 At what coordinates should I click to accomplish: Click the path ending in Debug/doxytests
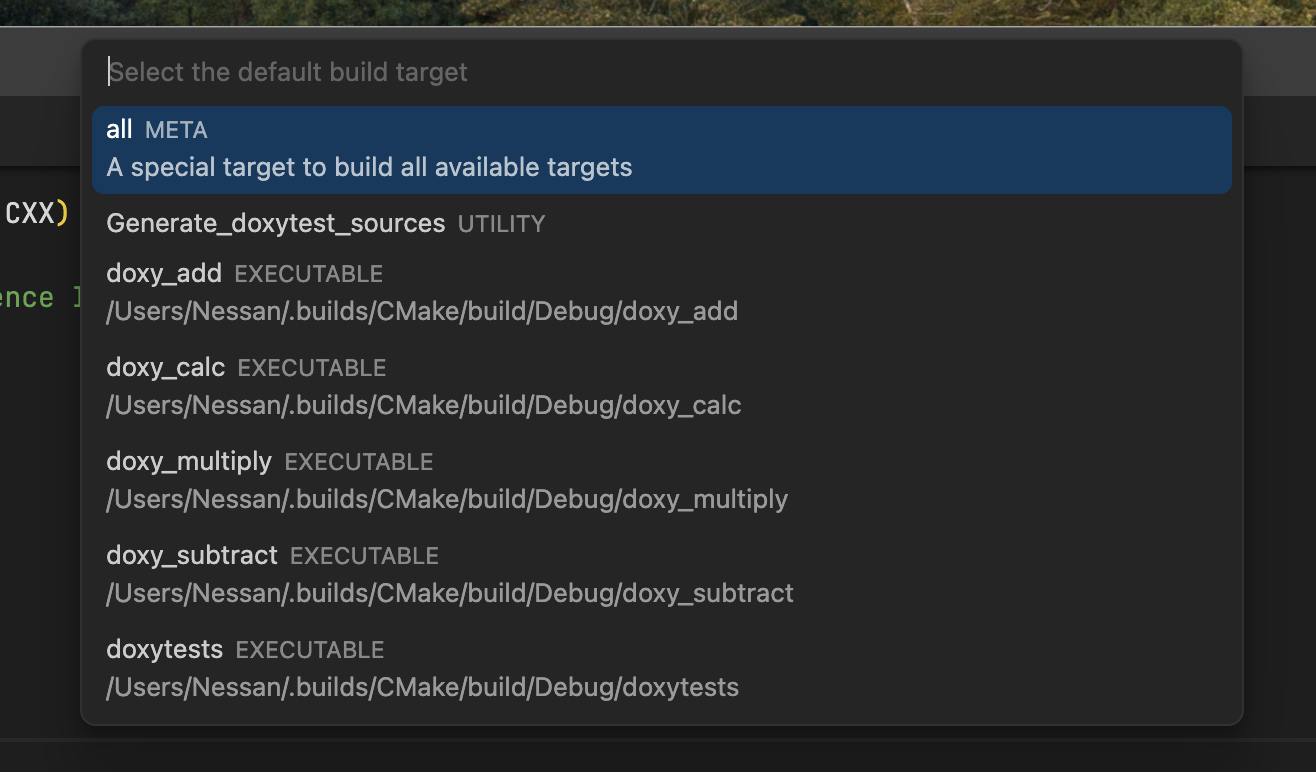point(422,688)
